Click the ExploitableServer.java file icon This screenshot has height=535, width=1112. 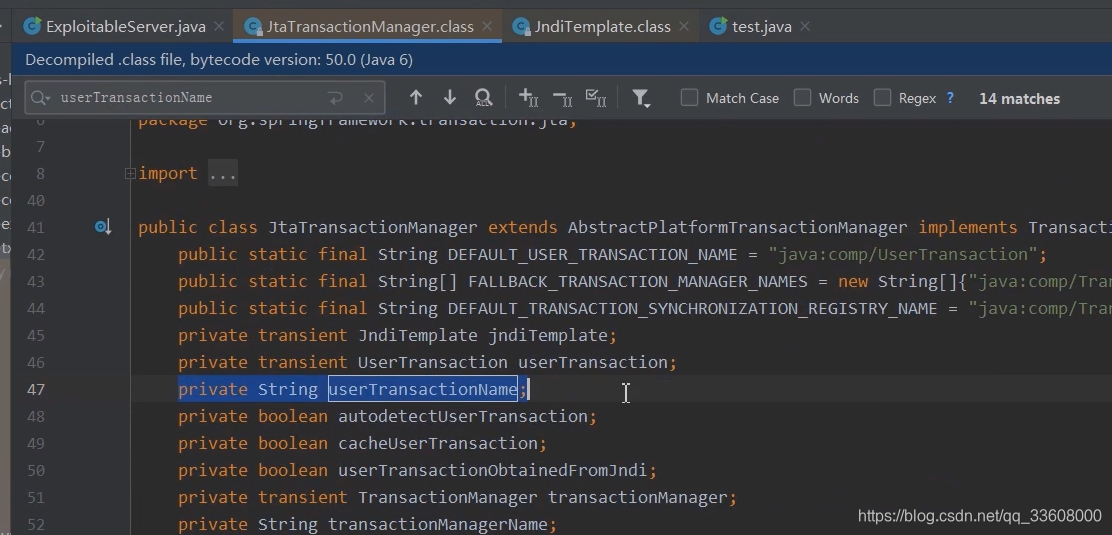32,27
